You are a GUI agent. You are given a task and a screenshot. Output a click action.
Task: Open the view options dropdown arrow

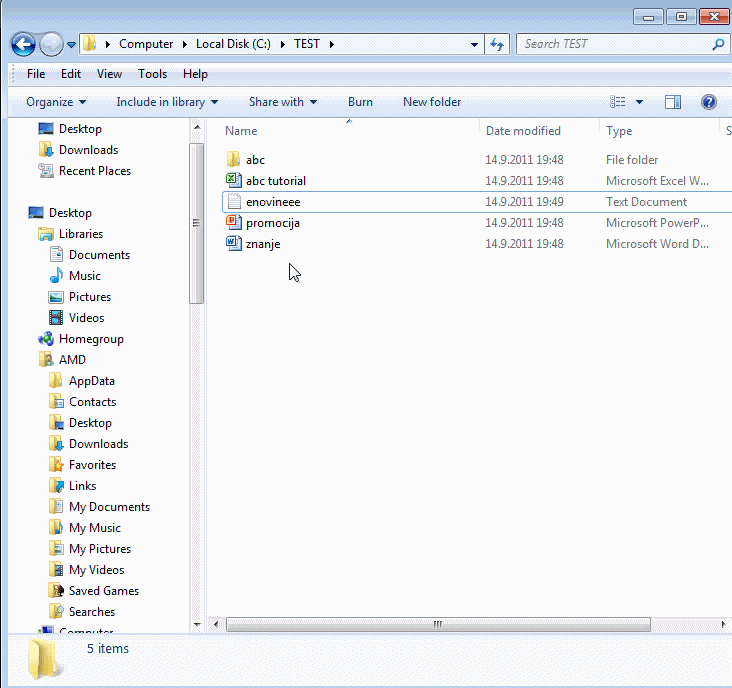tap(640, 102)
